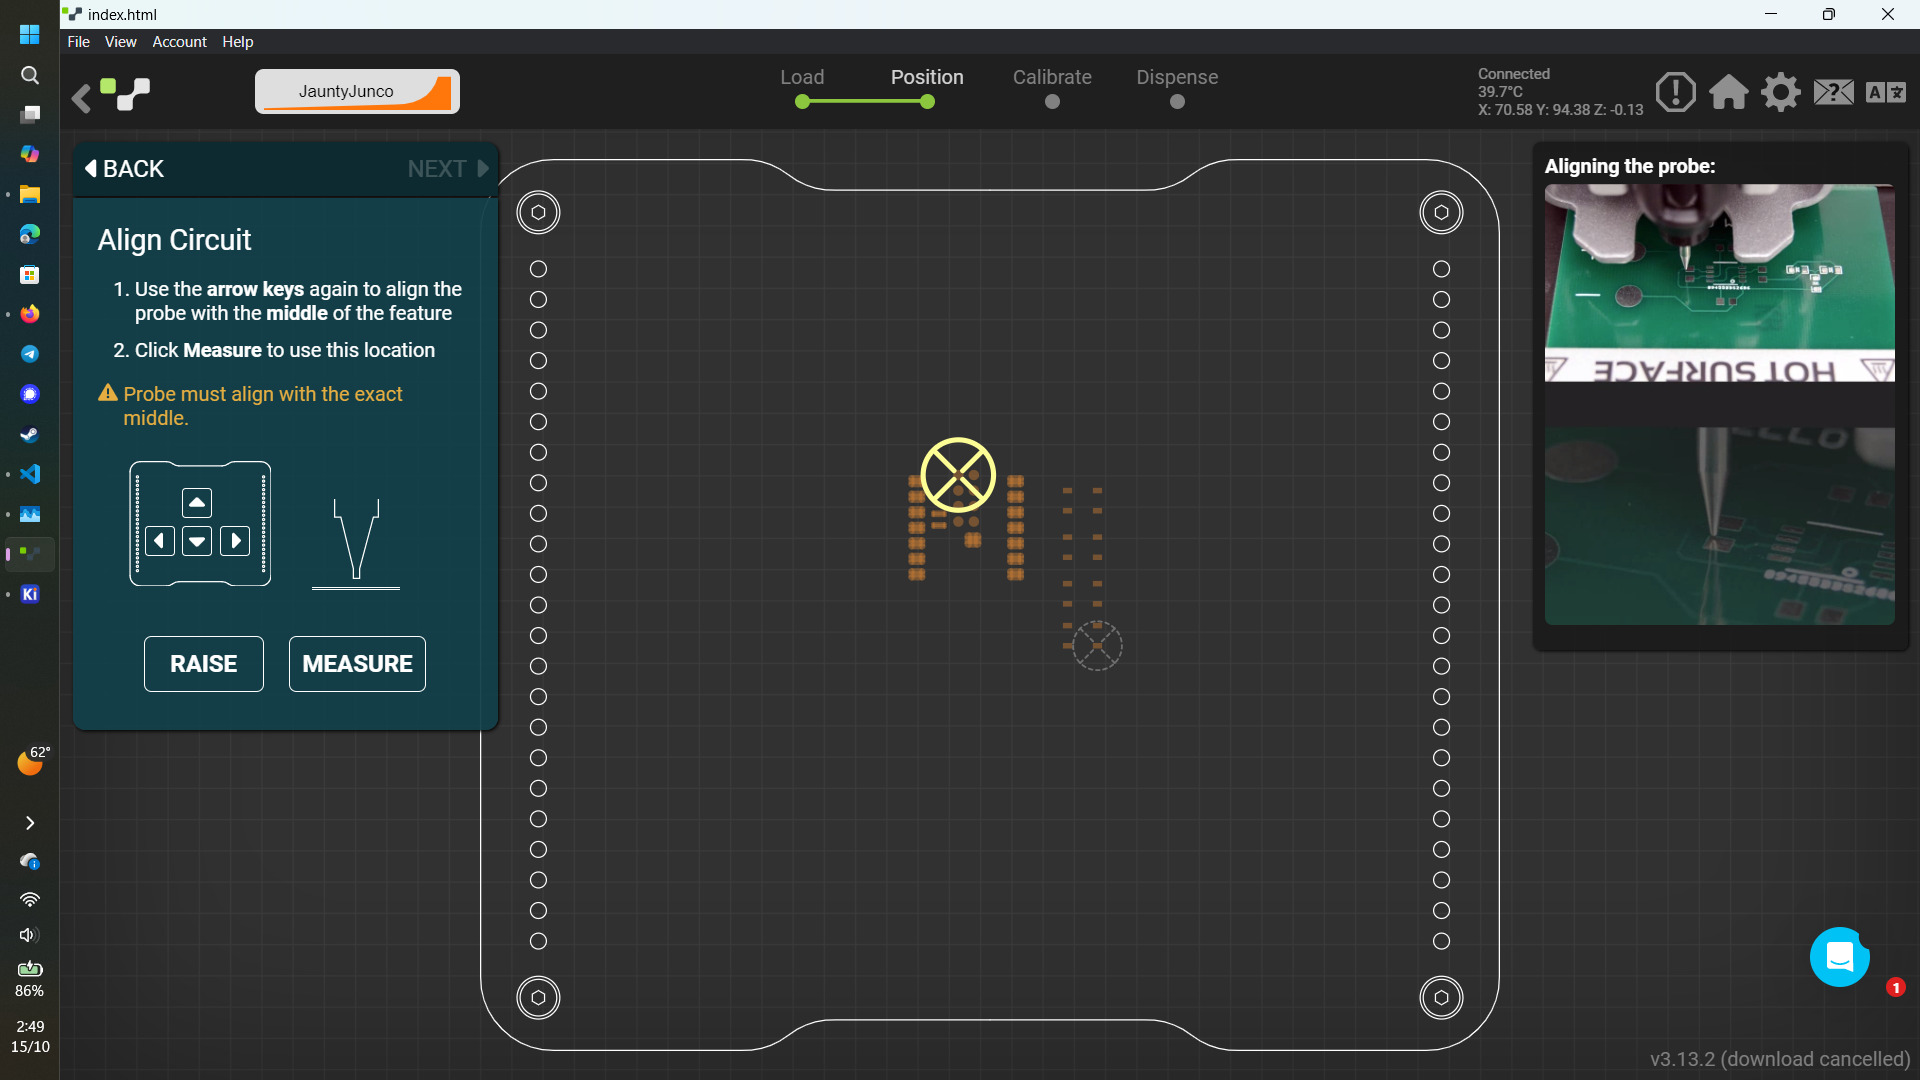Switch to the Calibrate step

point(1052,86)
